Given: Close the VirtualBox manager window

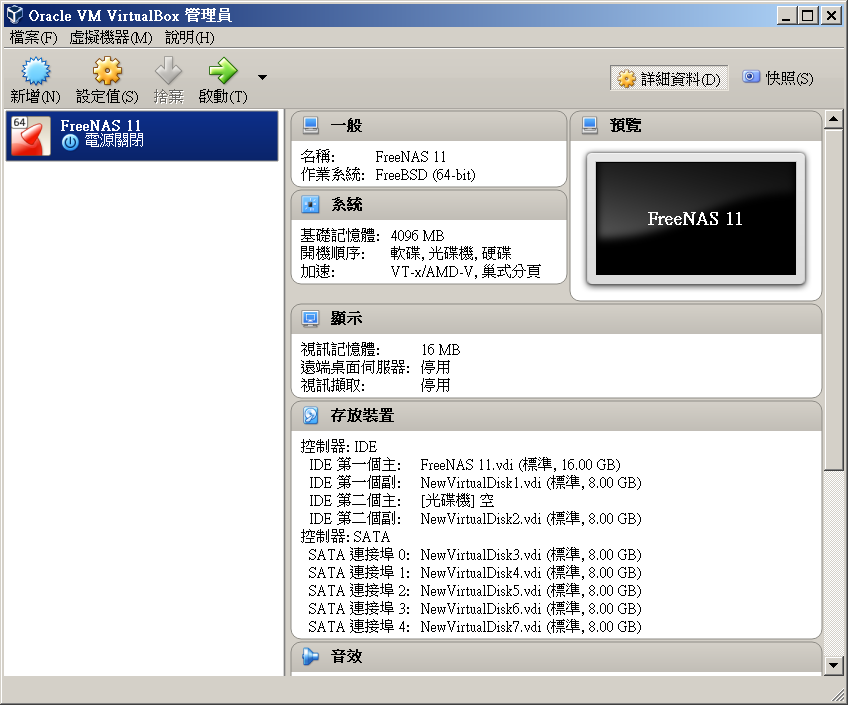Looking at the screenshot, I should [x=831, y=16].
